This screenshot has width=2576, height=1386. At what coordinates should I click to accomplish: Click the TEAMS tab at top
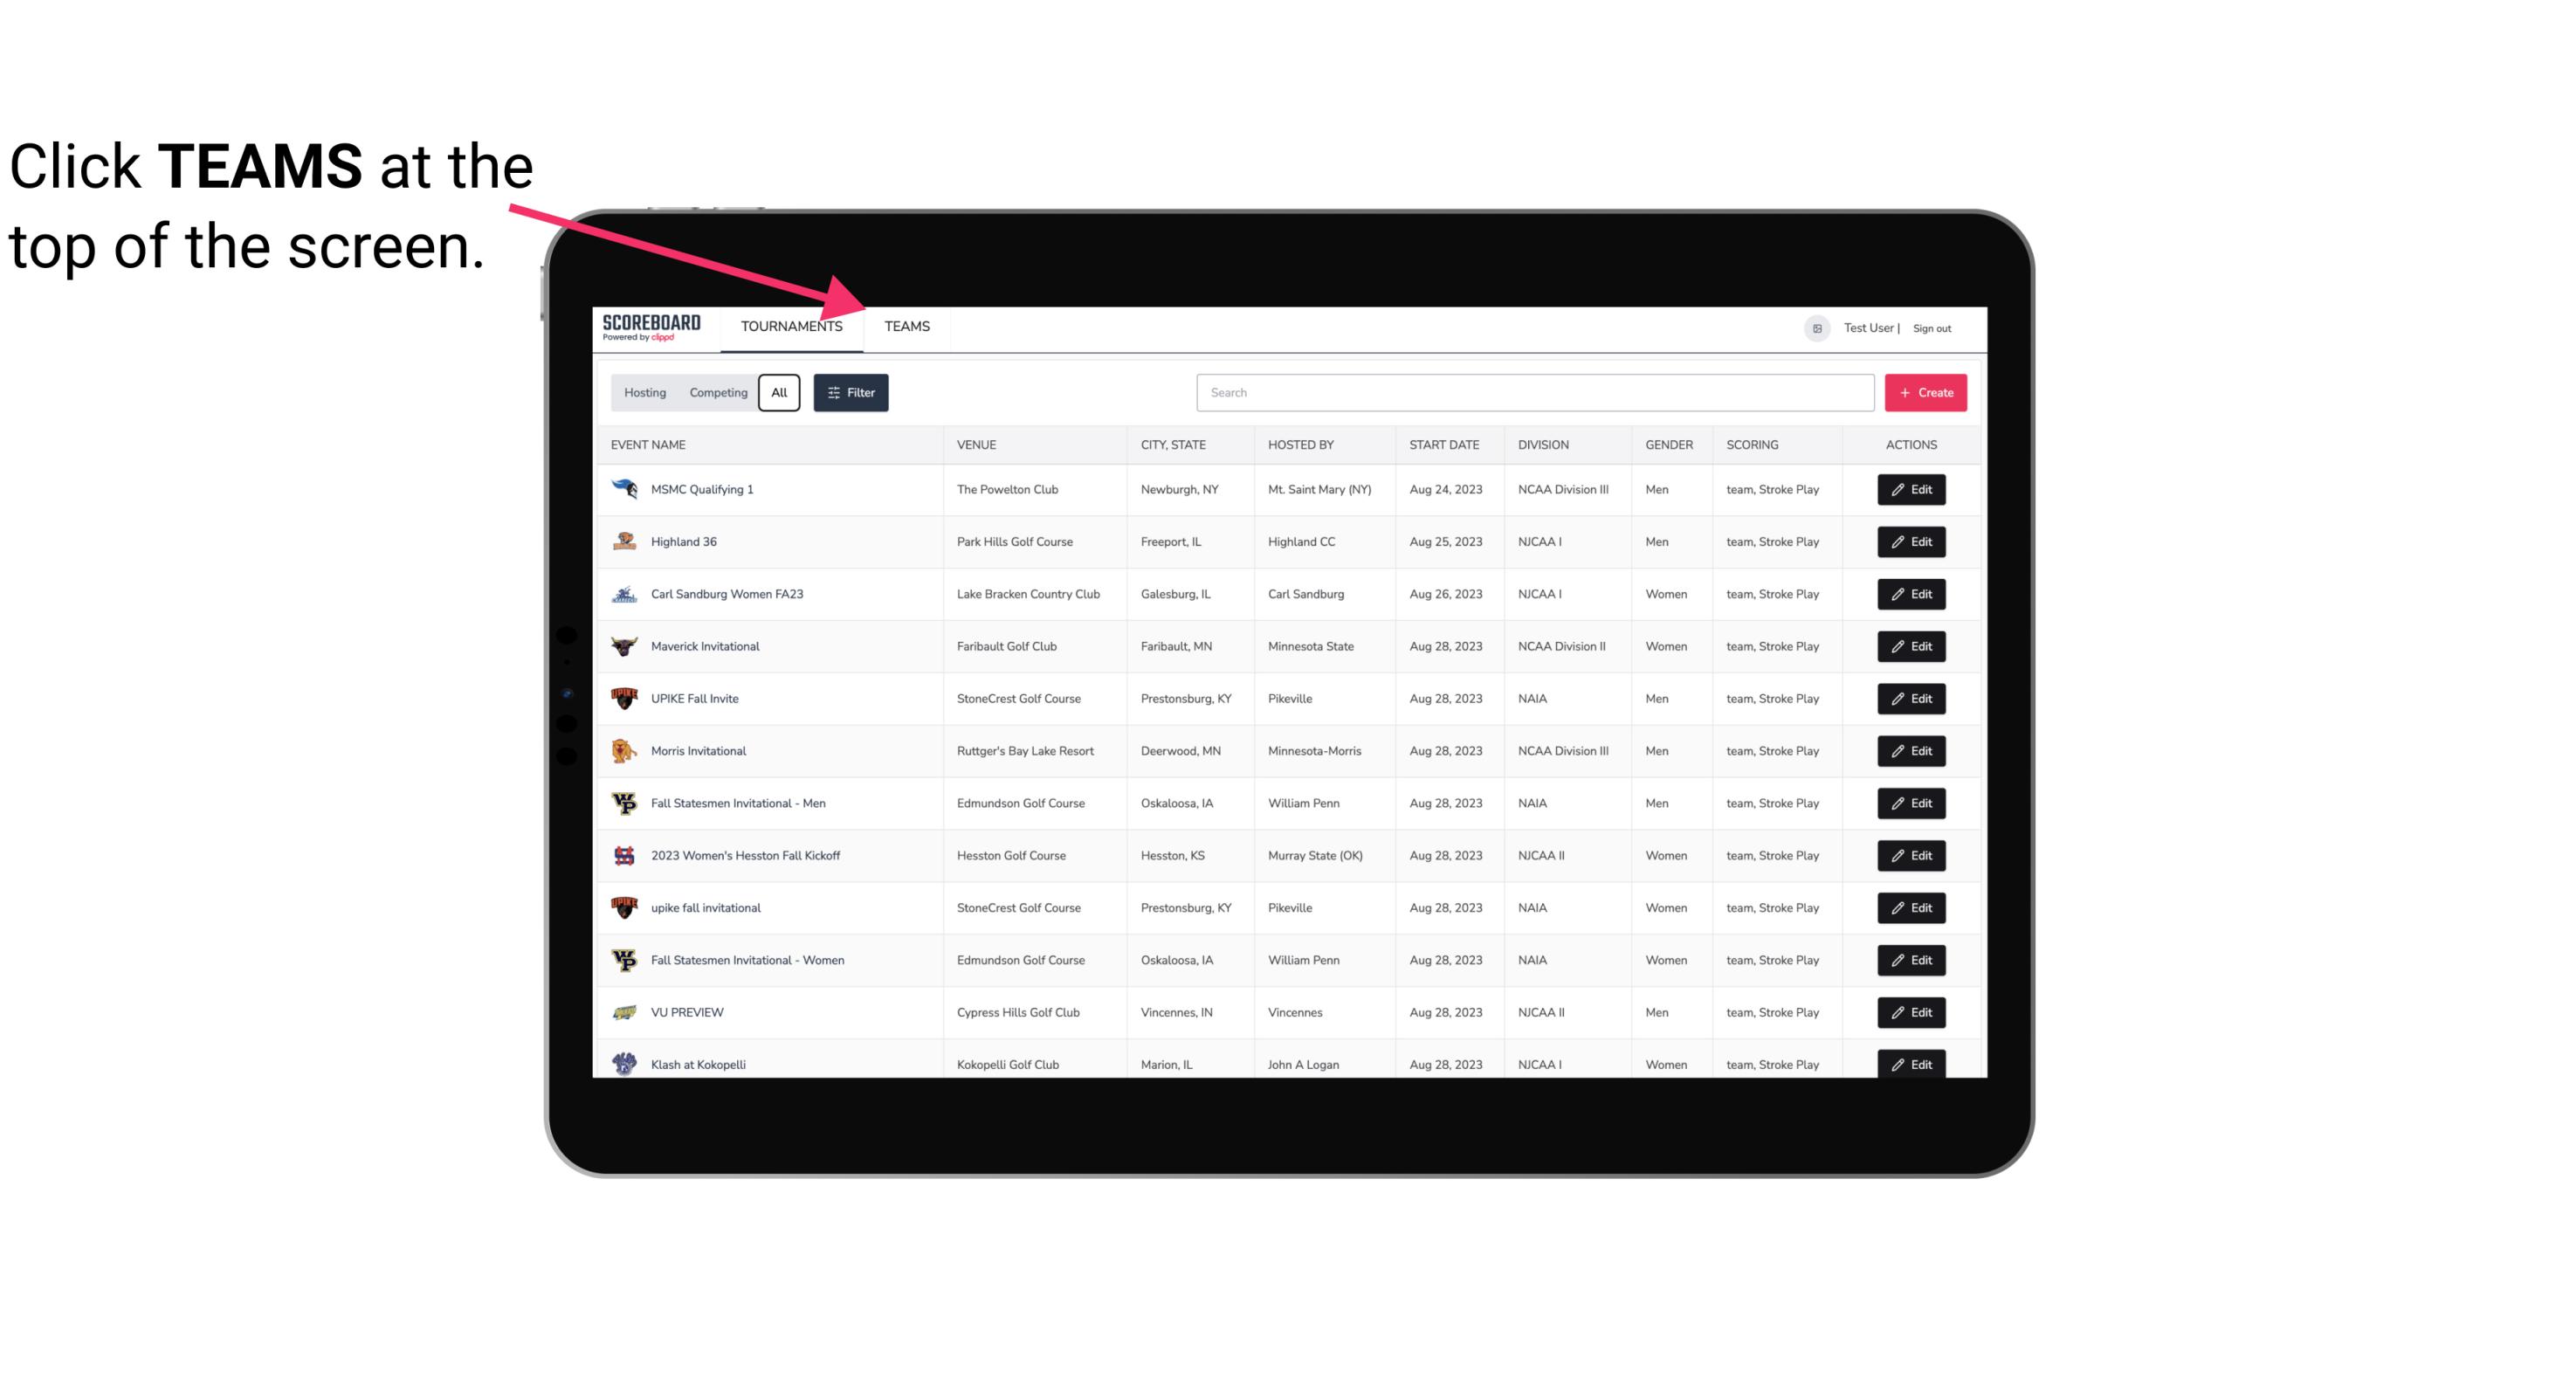906,326
